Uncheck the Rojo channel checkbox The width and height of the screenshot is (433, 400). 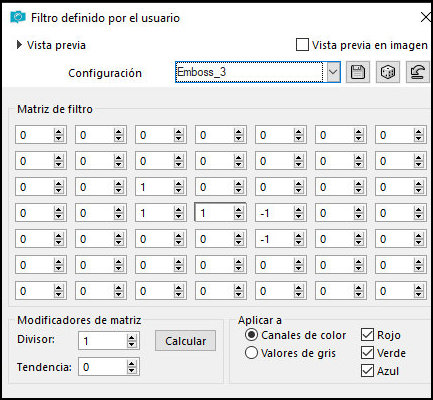click(x=367, y=335)
